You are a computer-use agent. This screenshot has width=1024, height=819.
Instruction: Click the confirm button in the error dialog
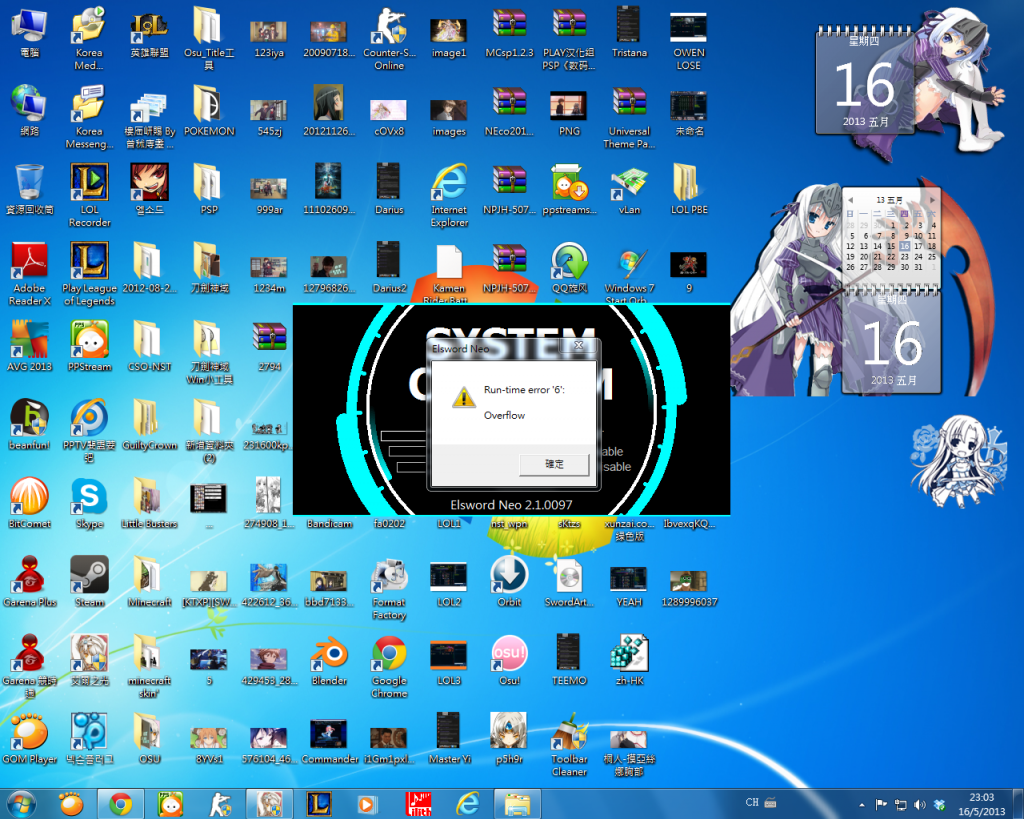(x=554, y=464)
